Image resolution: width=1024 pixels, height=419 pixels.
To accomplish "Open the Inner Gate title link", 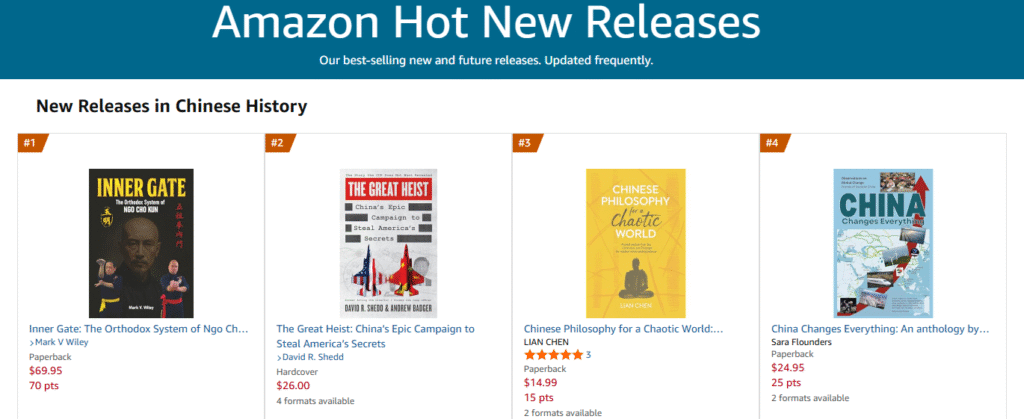I will pos(138,328).
